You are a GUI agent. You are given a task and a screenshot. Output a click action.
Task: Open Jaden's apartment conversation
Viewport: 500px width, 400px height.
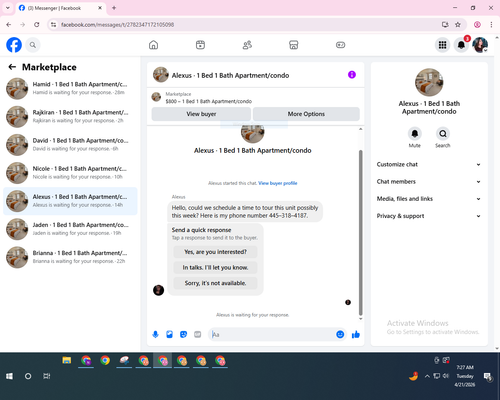point(70,229)
